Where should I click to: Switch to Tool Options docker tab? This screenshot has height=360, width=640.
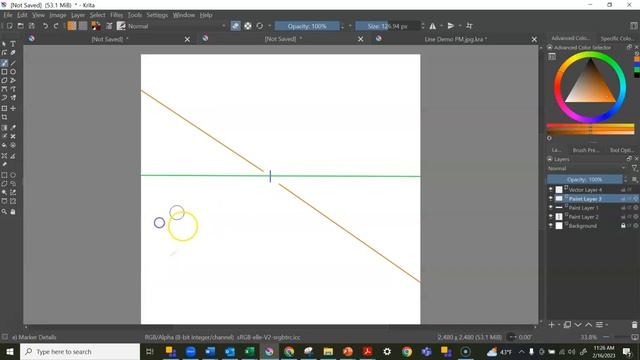coord(621,150)
